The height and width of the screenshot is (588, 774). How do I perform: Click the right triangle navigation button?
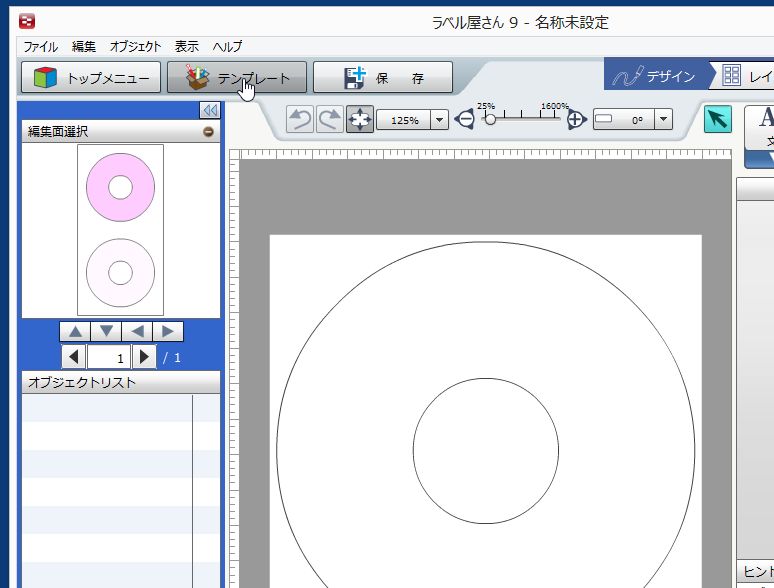click(x=168, y=331)
